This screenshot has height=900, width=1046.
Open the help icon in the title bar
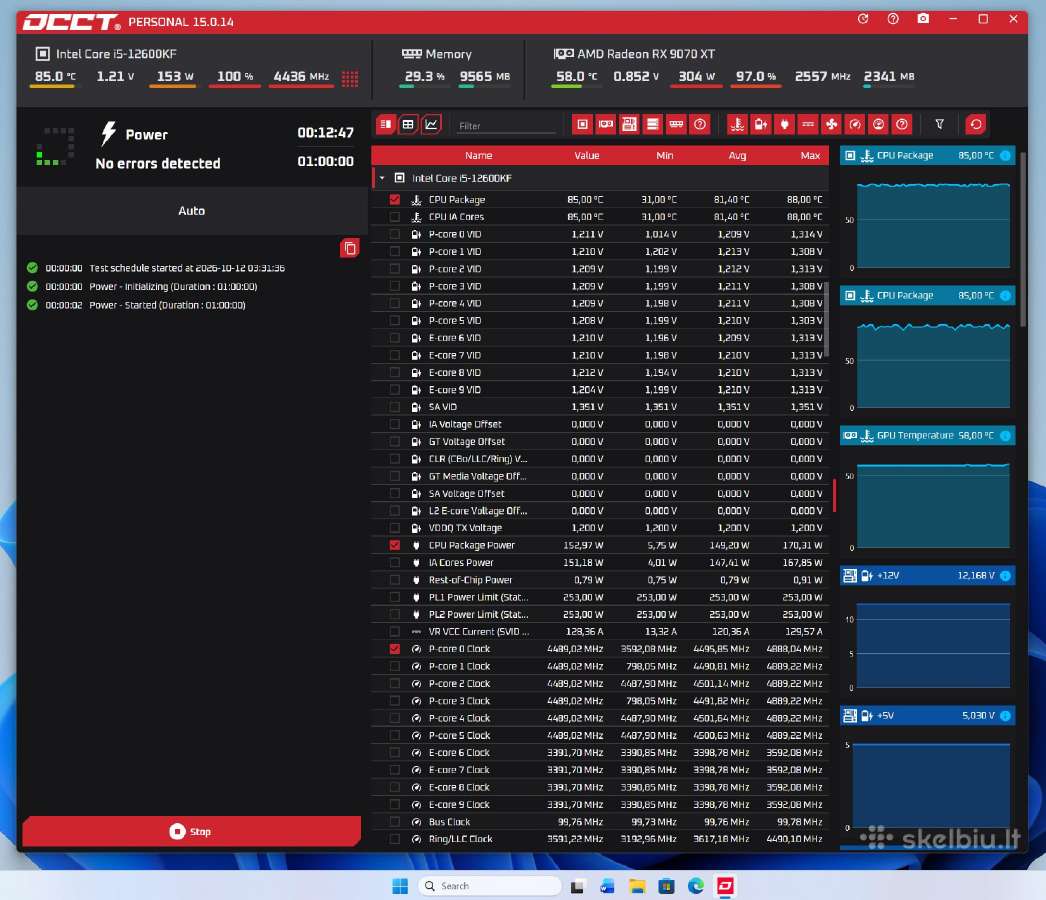pos(893,19)
